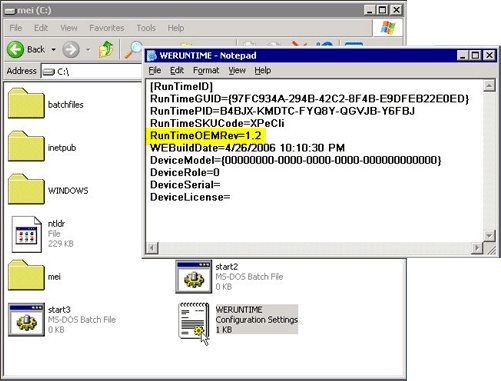Click Notepad scrollbar down arrow
The image size is (501, 381).
(489, 236)
